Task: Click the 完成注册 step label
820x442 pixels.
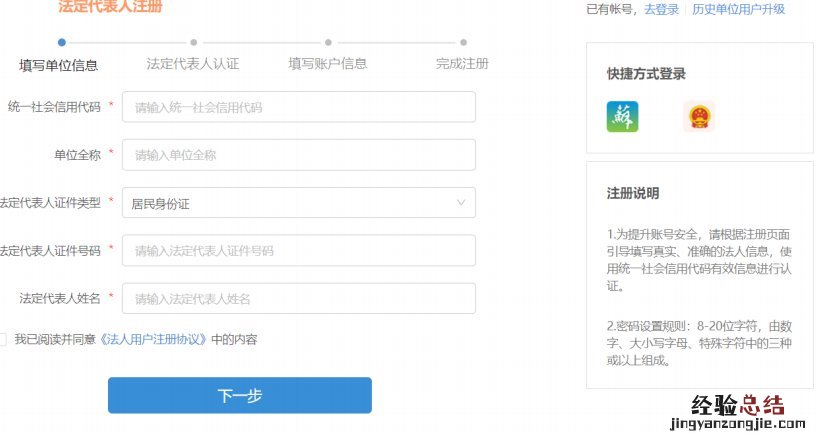Action: (x=462, y=64)
